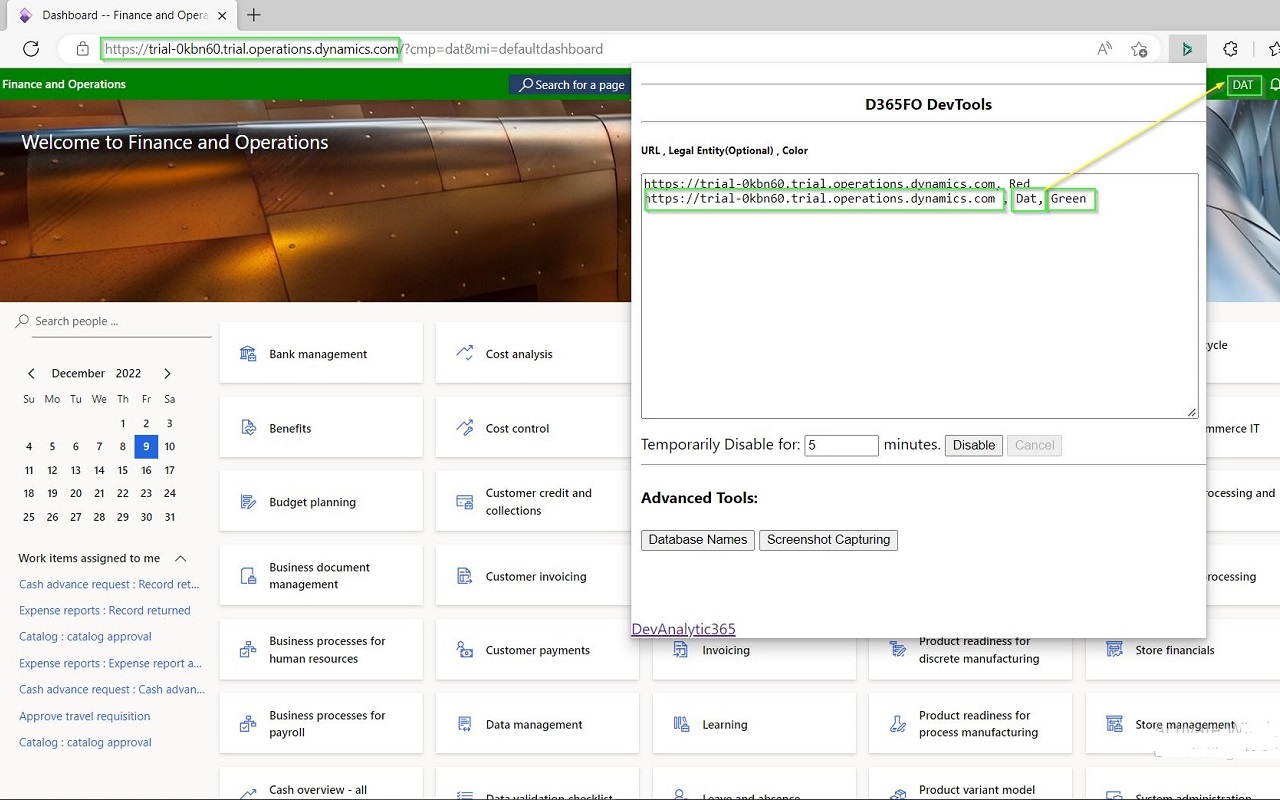This screenshot has height=800, width=1280.
Task: Reload the page with the refresh icon
Action: pyautogui.click(x=30, y=48)
